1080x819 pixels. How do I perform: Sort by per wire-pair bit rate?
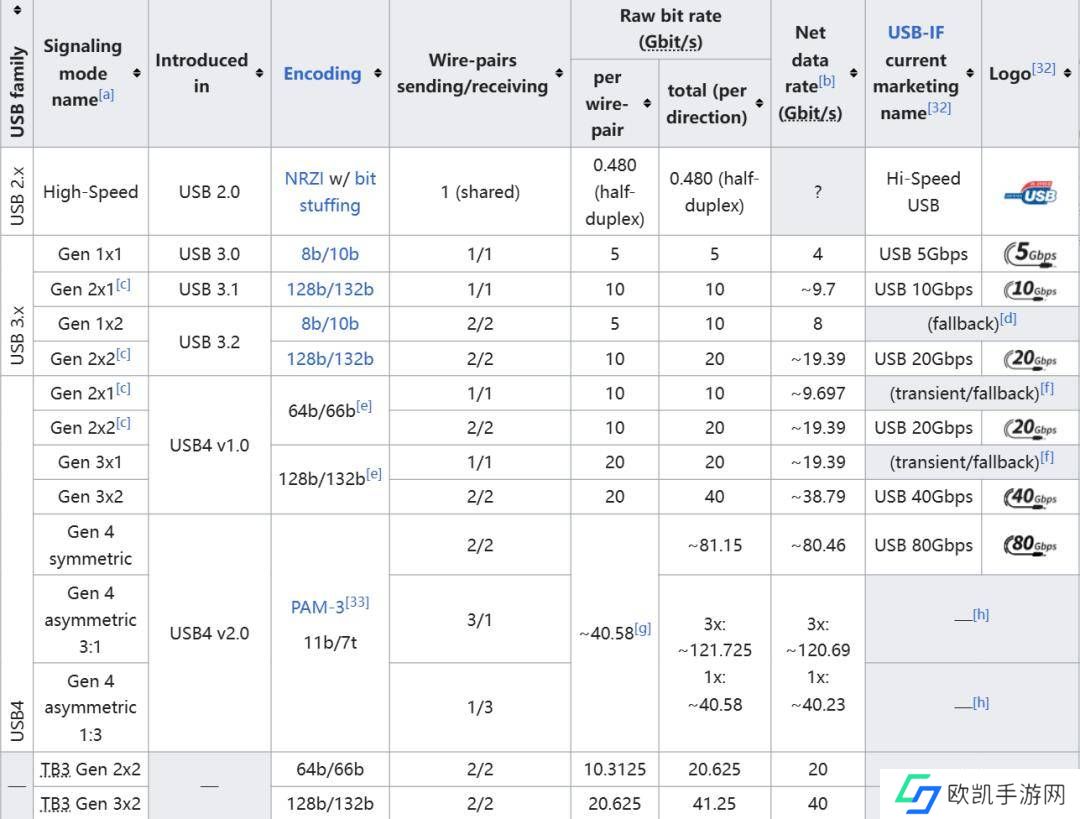coord(647,103)
